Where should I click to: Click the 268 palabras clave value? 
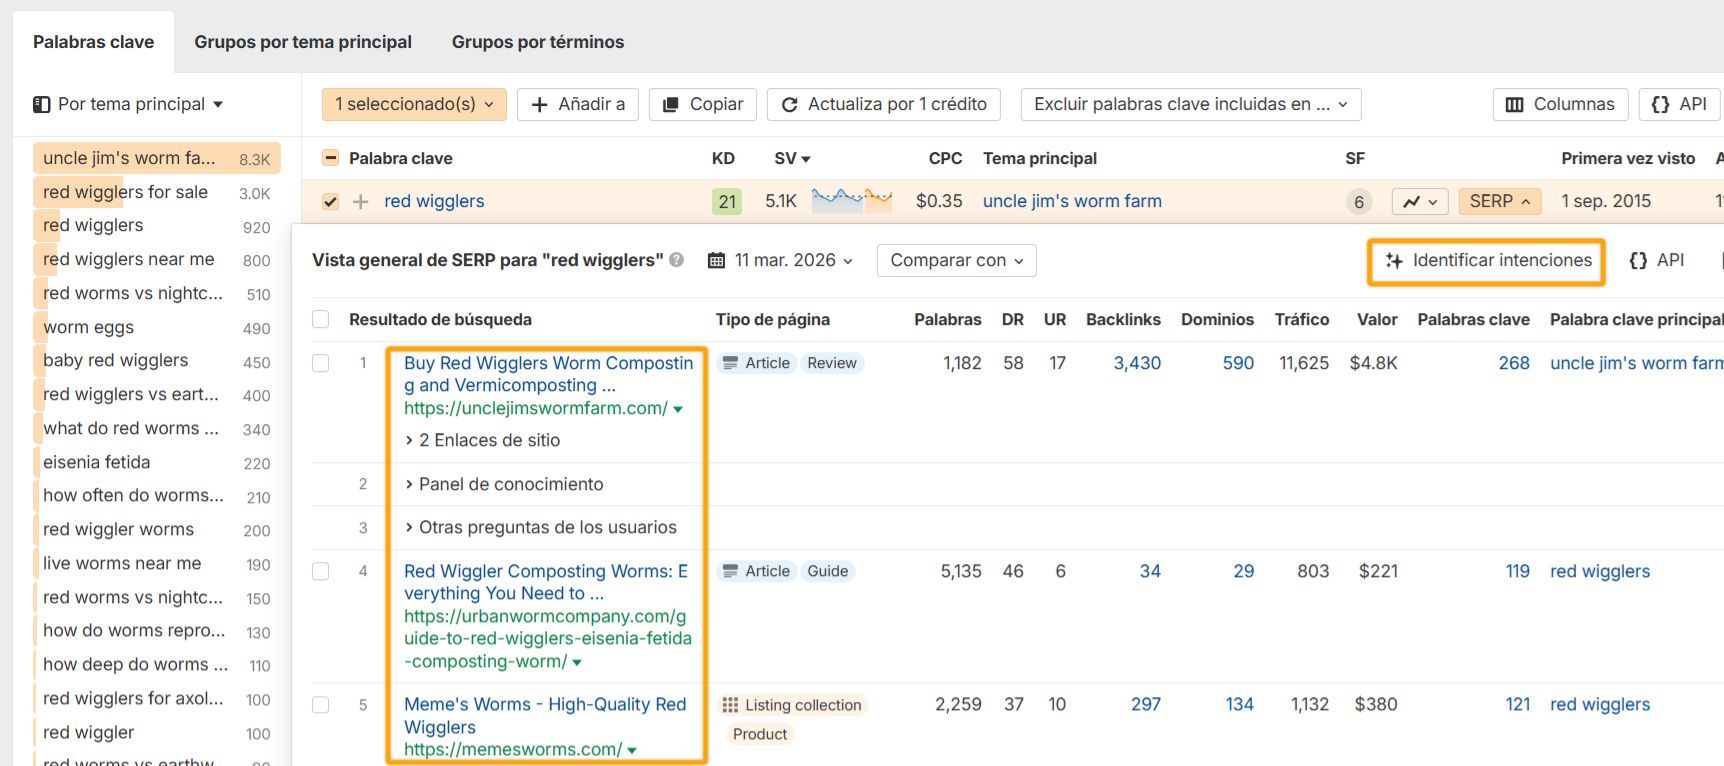[x=1514, y=363]
